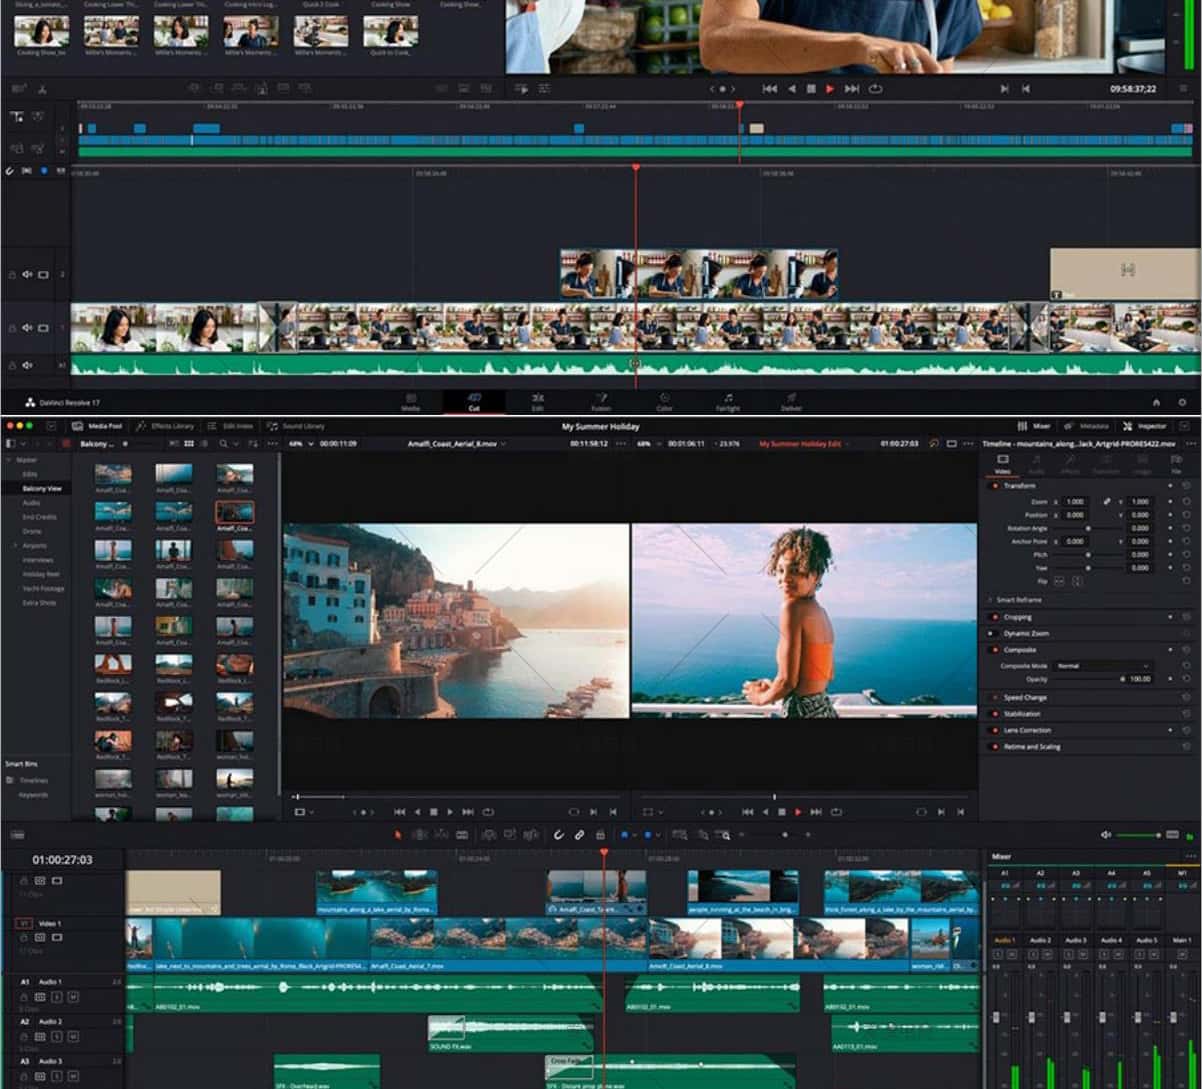Click the timeline snapping magnet icon
Screen dimensions: 1202x1089
[559, 835]
